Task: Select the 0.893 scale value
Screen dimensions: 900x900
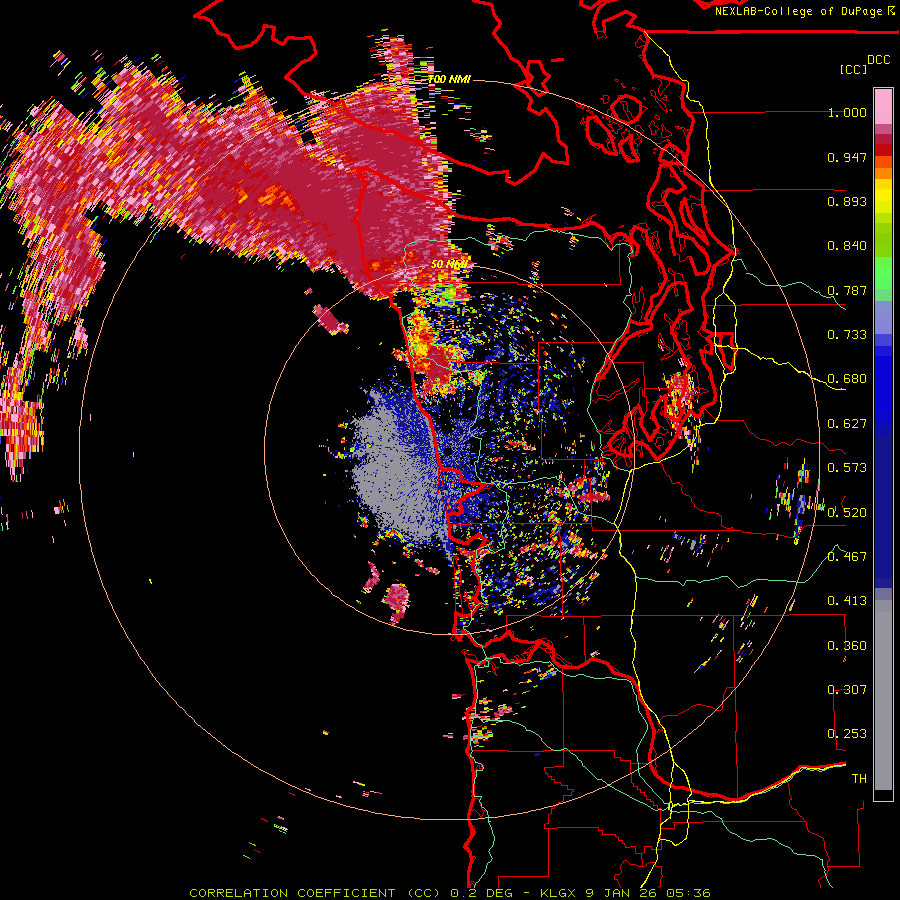Action: click(x=847, y=201)
